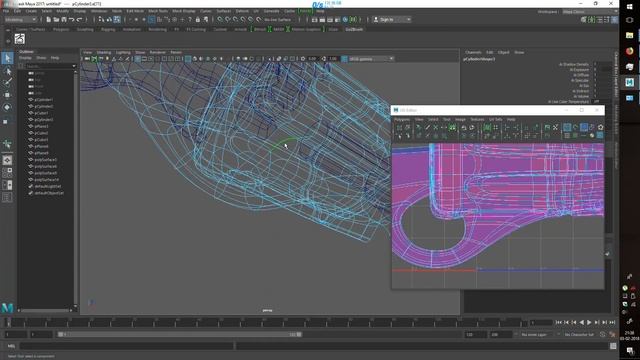Click the Maya icon in Windows taskbar
The height and width of the screenshot is (360, 640).
(629, 82)
